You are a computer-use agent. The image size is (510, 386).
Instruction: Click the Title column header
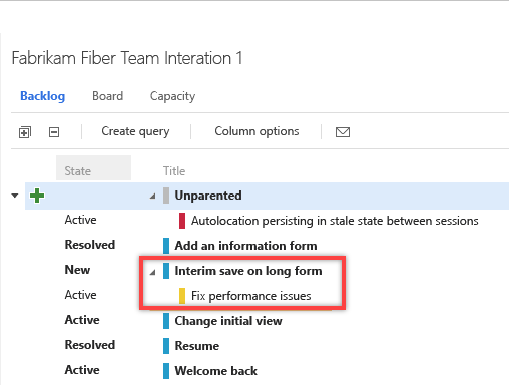pyautogui.click(x=174, y=171)
